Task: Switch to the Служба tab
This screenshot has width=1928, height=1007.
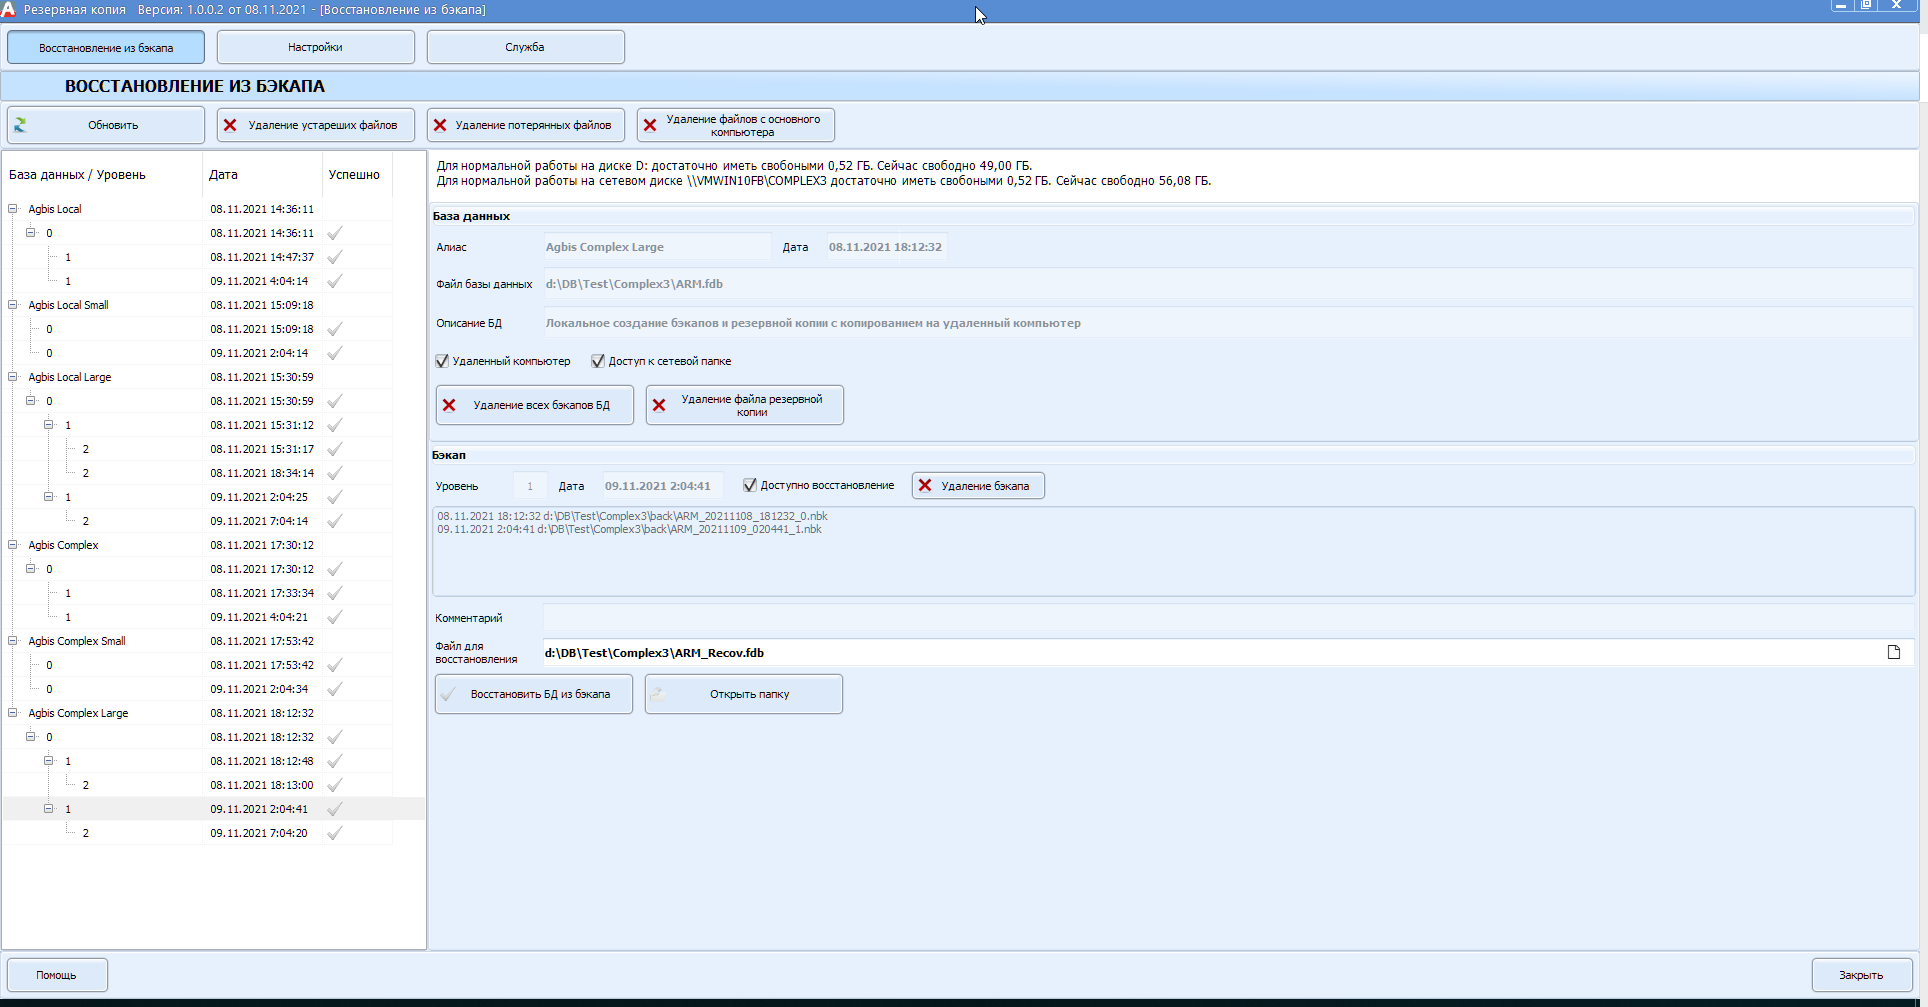Action: coord(526,47)
